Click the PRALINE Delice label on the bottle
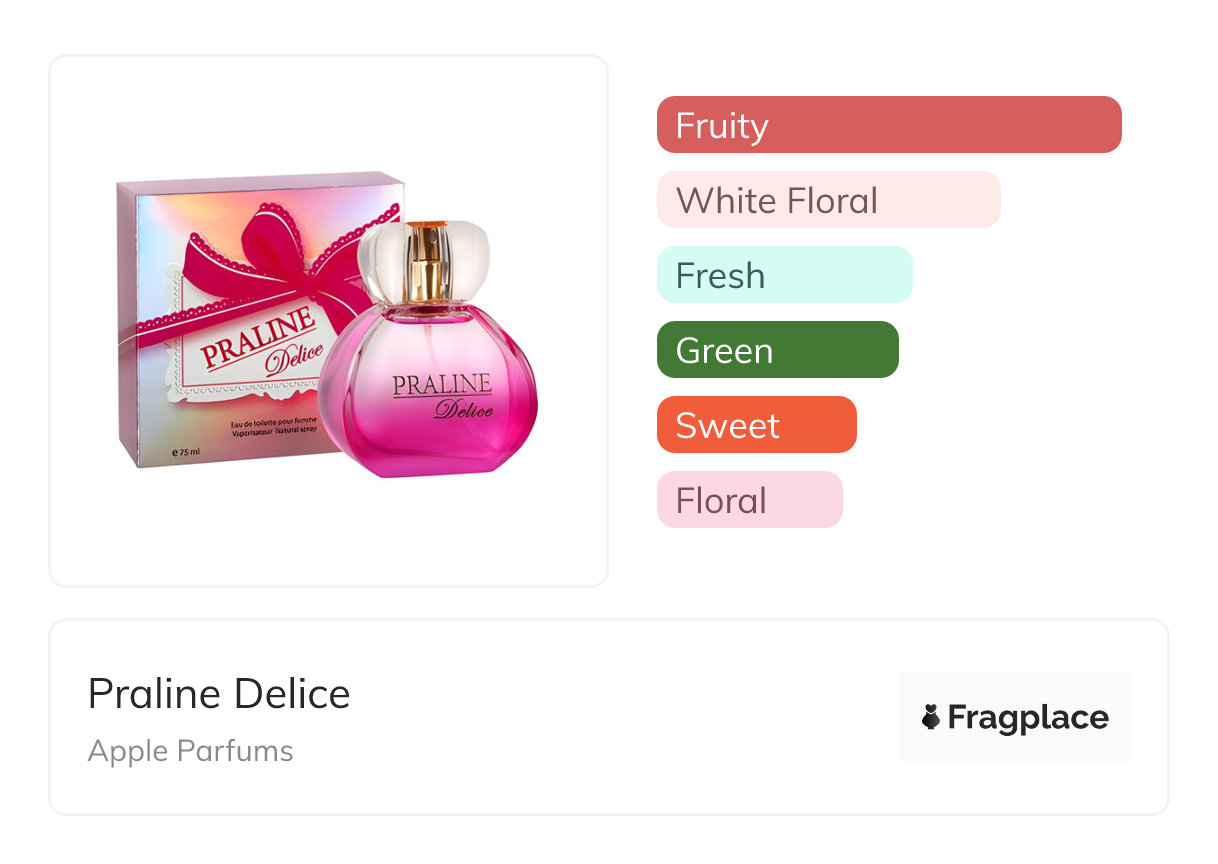The height and width of the screenshot is (864, 1218). pyautogui.click(x=443, y=394)
